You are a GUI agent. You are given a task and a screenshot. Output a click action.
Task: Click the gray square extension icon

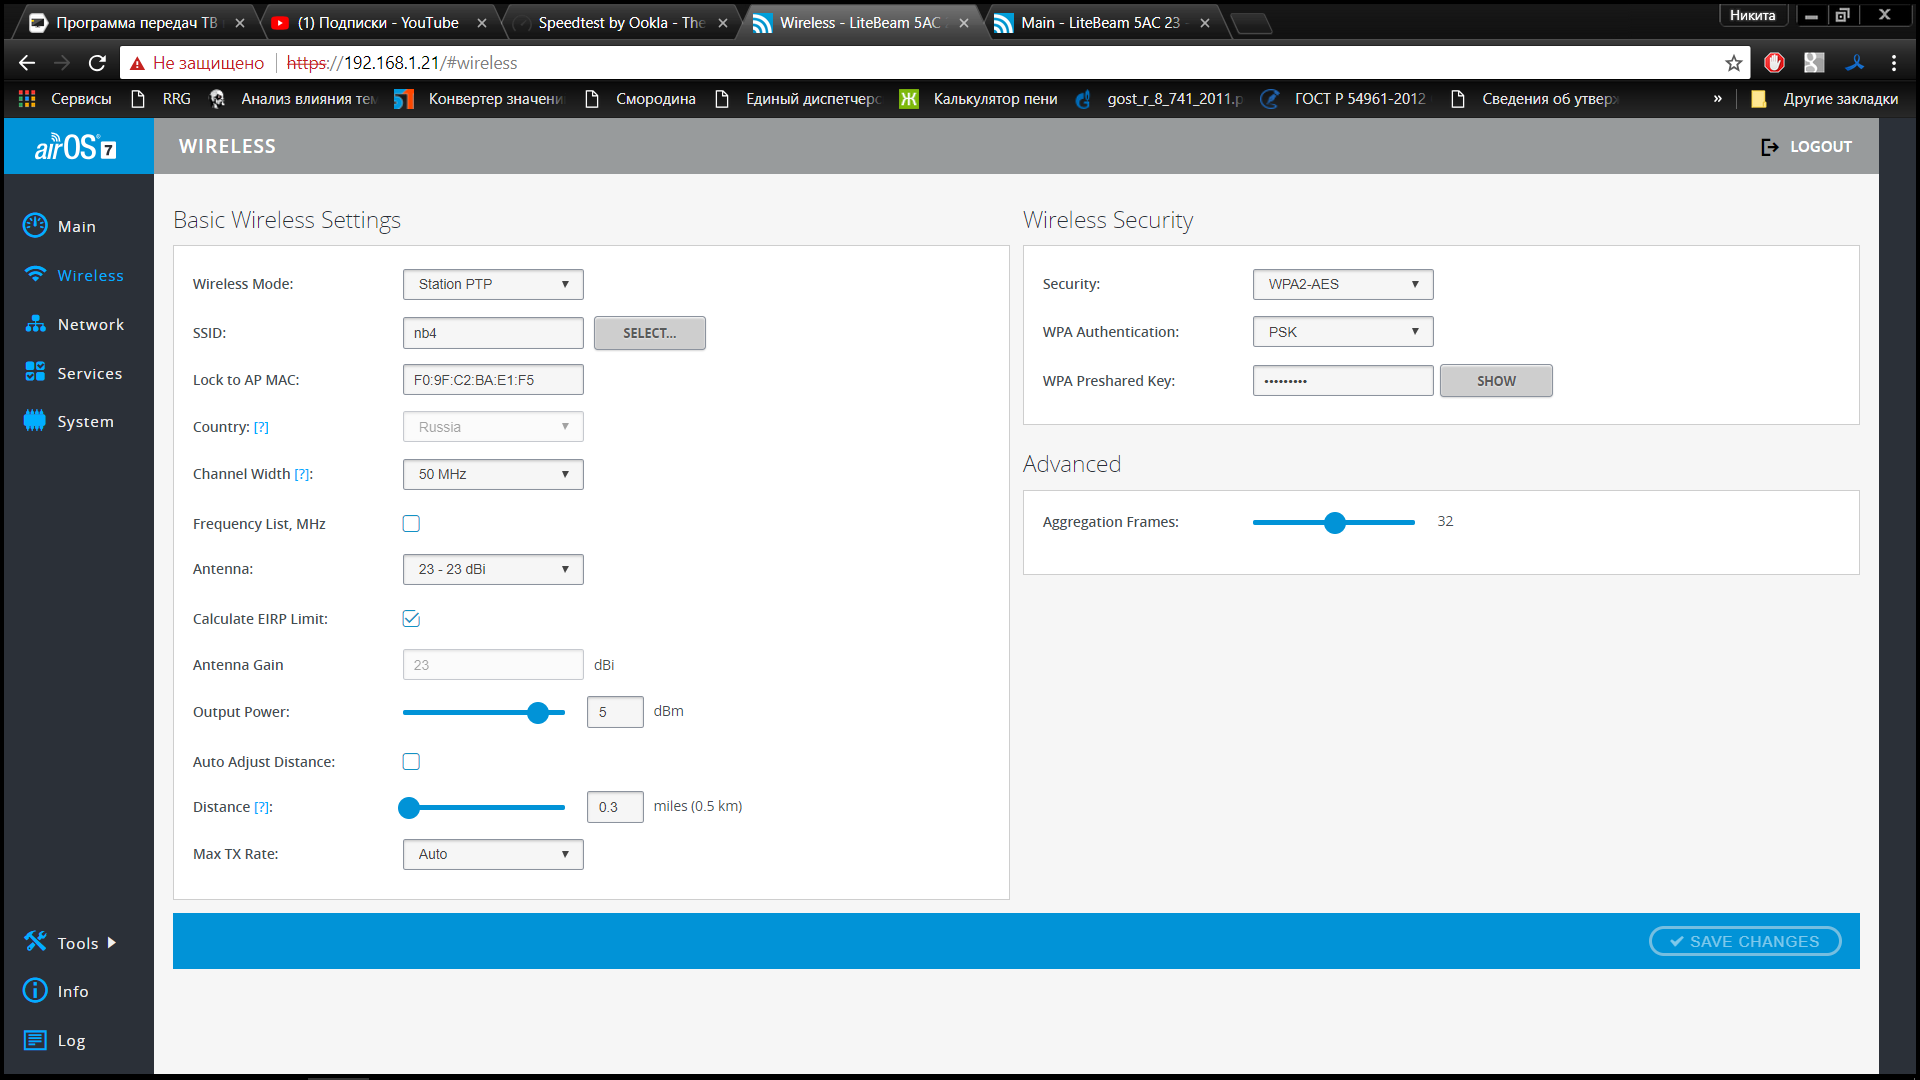click(x=1815, y=63)
